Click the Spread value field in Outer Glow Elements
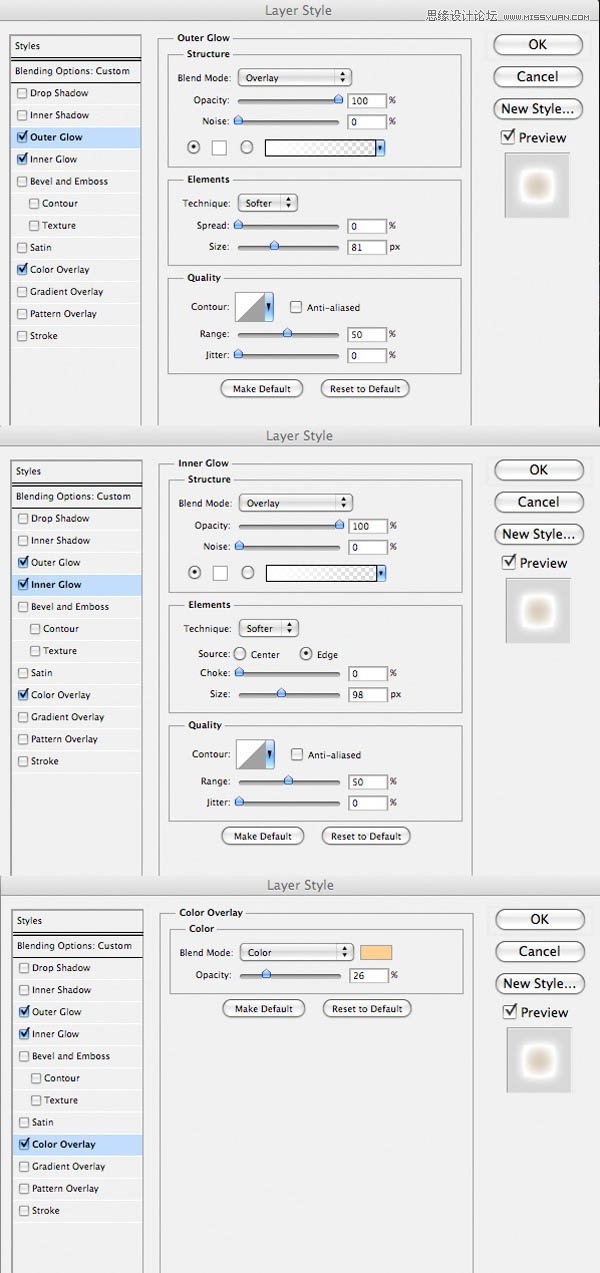This screenshot has width=600, height=1273. (x=366, y=226)
